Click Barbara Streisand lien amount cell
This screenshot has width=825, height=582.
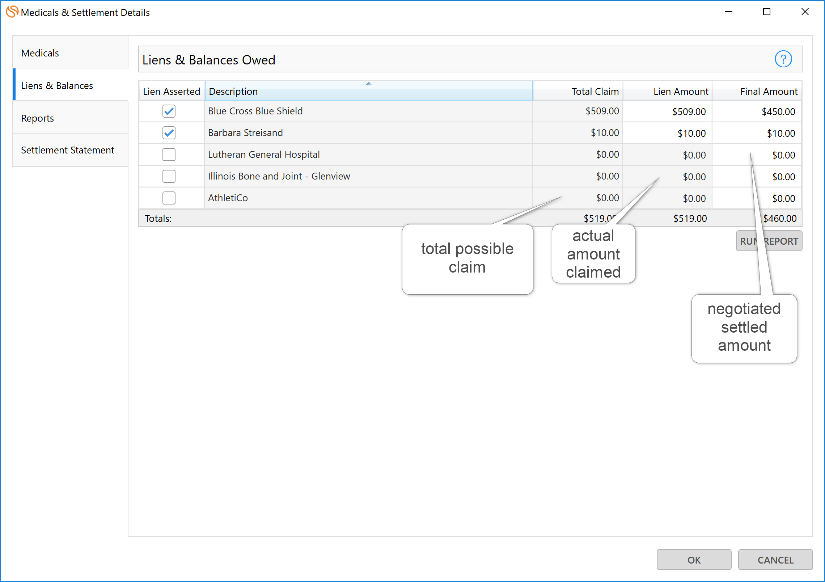pos(667,133)
